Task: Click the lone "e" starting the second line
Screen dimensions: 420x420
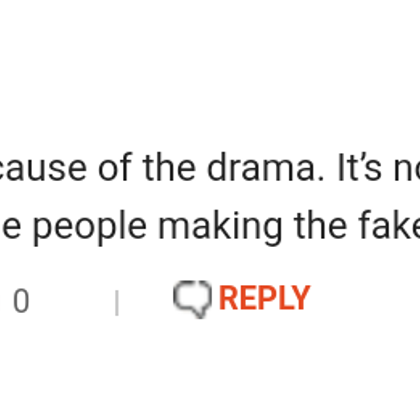Action: 12,228
